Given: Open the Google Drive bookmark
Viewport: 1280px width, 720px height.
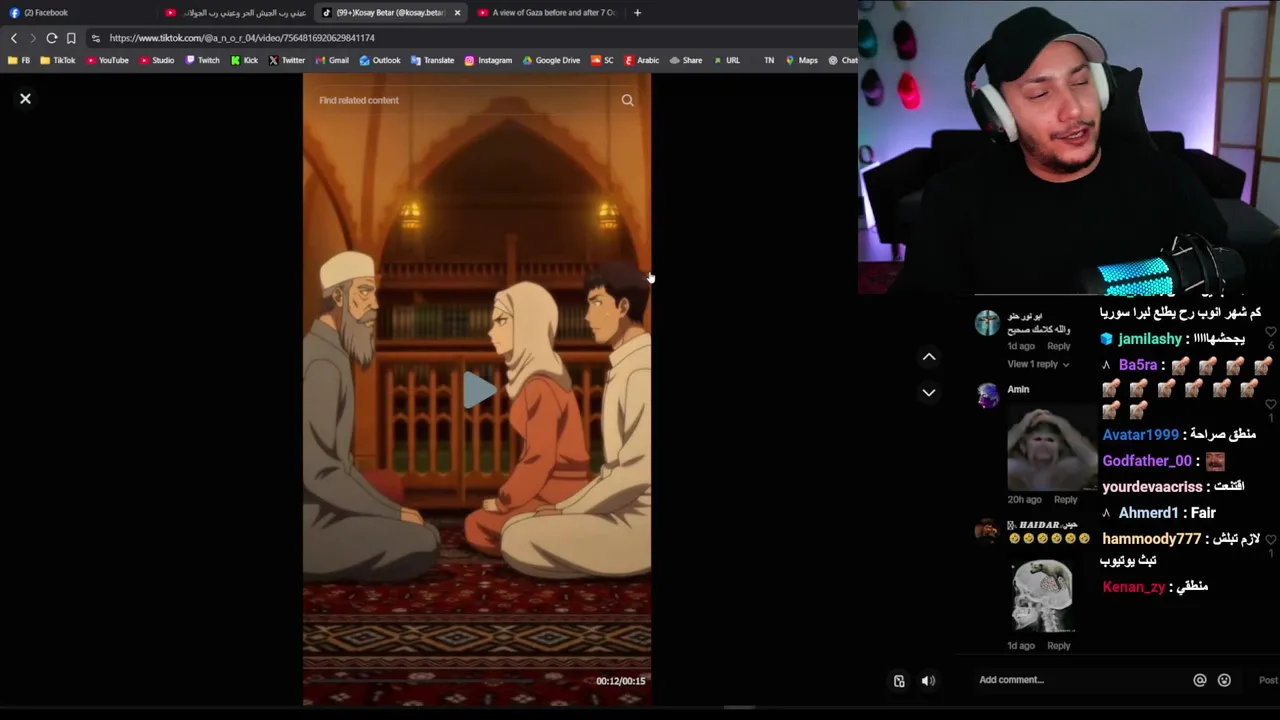Looking at the screenshot, I should click(551, 60).
